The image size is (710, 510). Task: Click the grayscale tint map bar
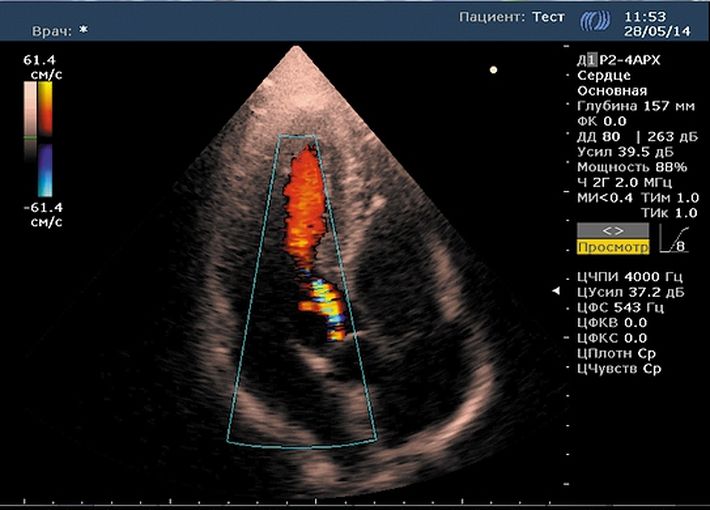point(30,138)
